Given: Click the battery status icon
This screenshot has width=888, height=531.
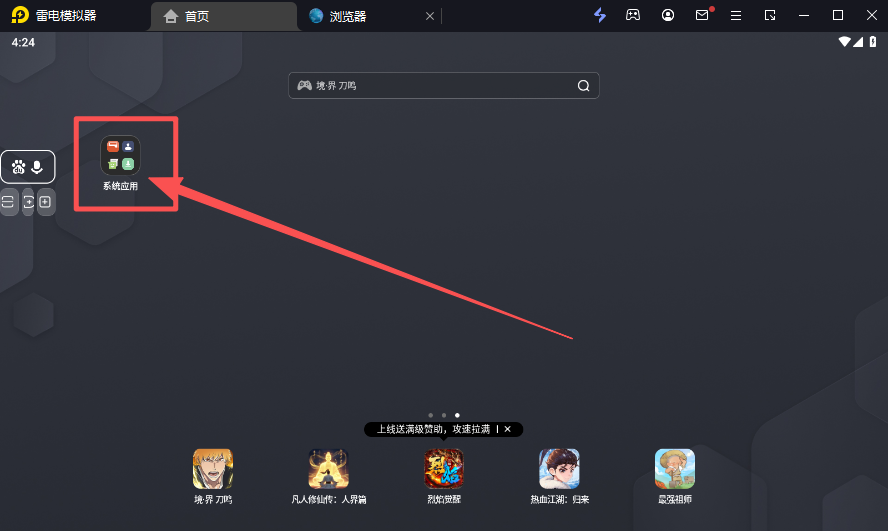Looking at the screenshot, I should (873, 42).
